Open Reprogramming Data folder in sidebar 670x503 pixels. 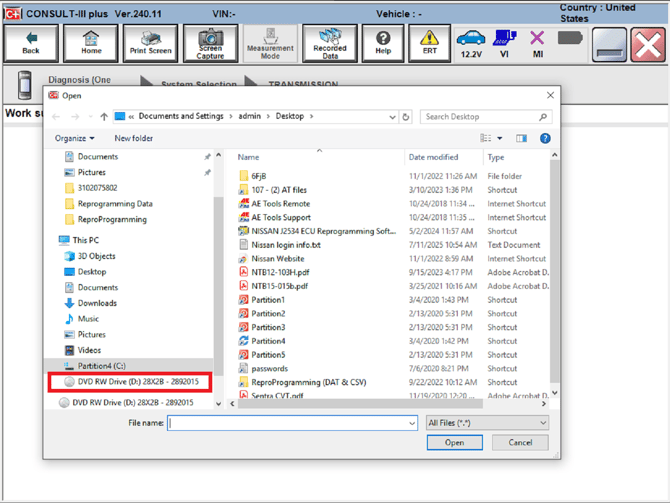(x=109, y=204)
